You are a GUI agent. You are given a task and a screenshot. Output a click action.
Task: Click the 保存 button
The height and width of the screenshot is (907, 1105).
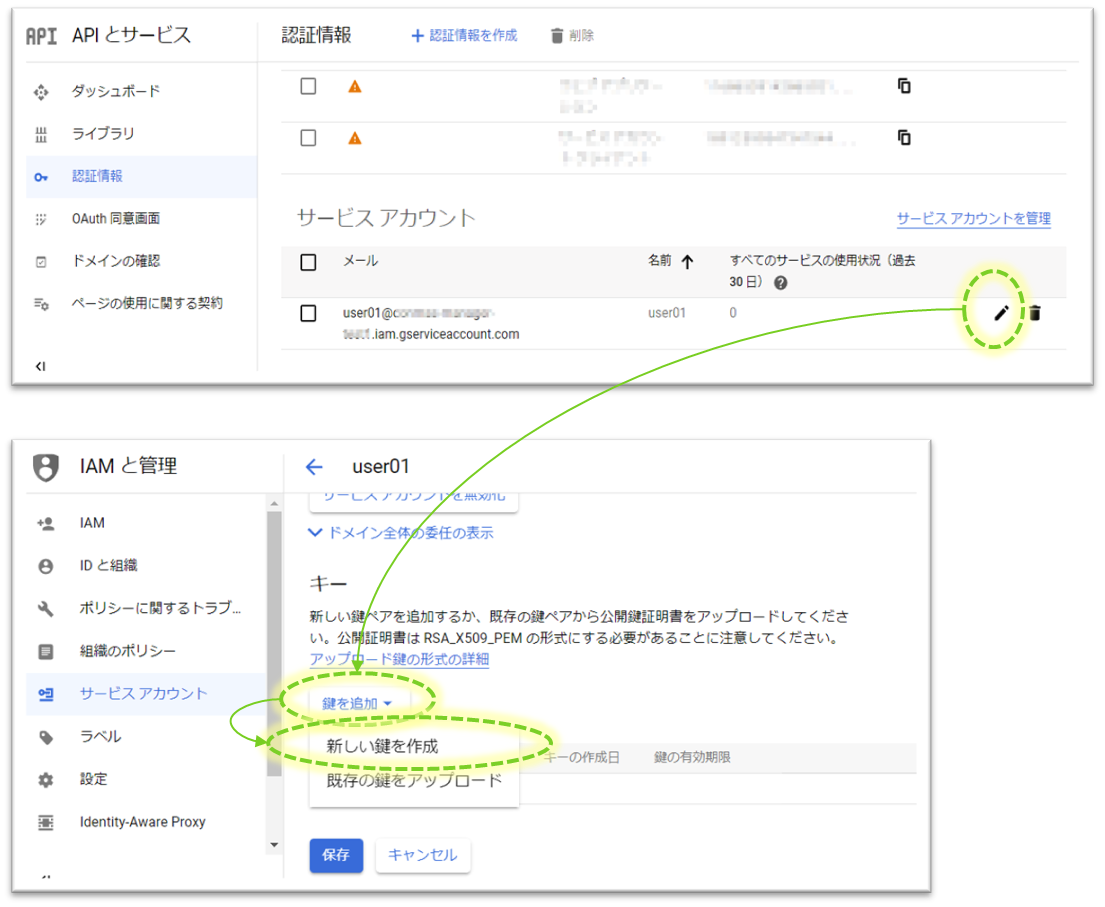pyautogui.click(x=335, y=855)
